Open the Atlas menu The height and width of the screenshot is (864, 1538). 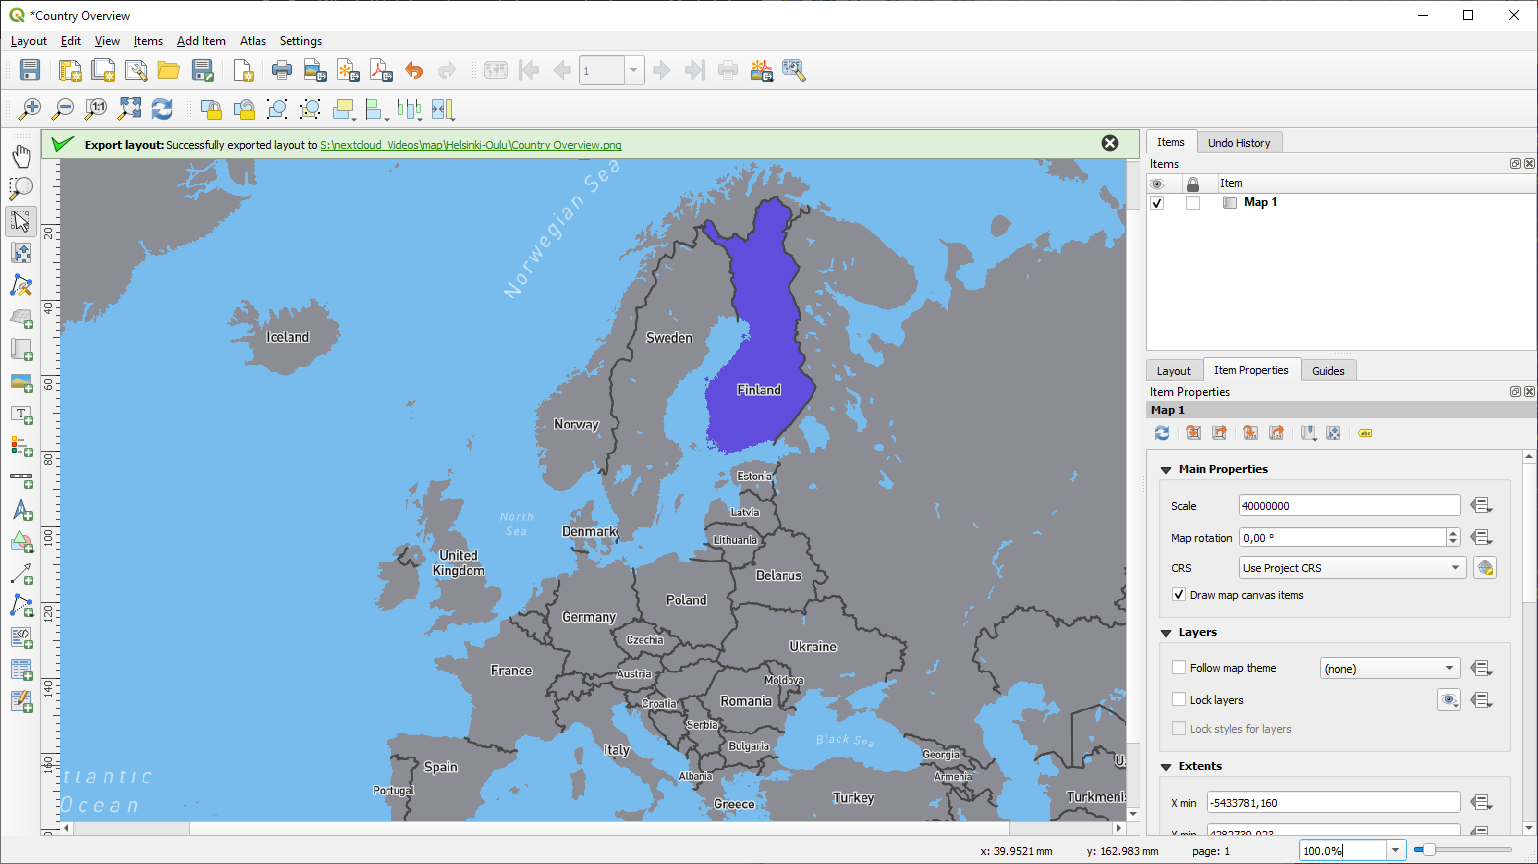point(252,41)
